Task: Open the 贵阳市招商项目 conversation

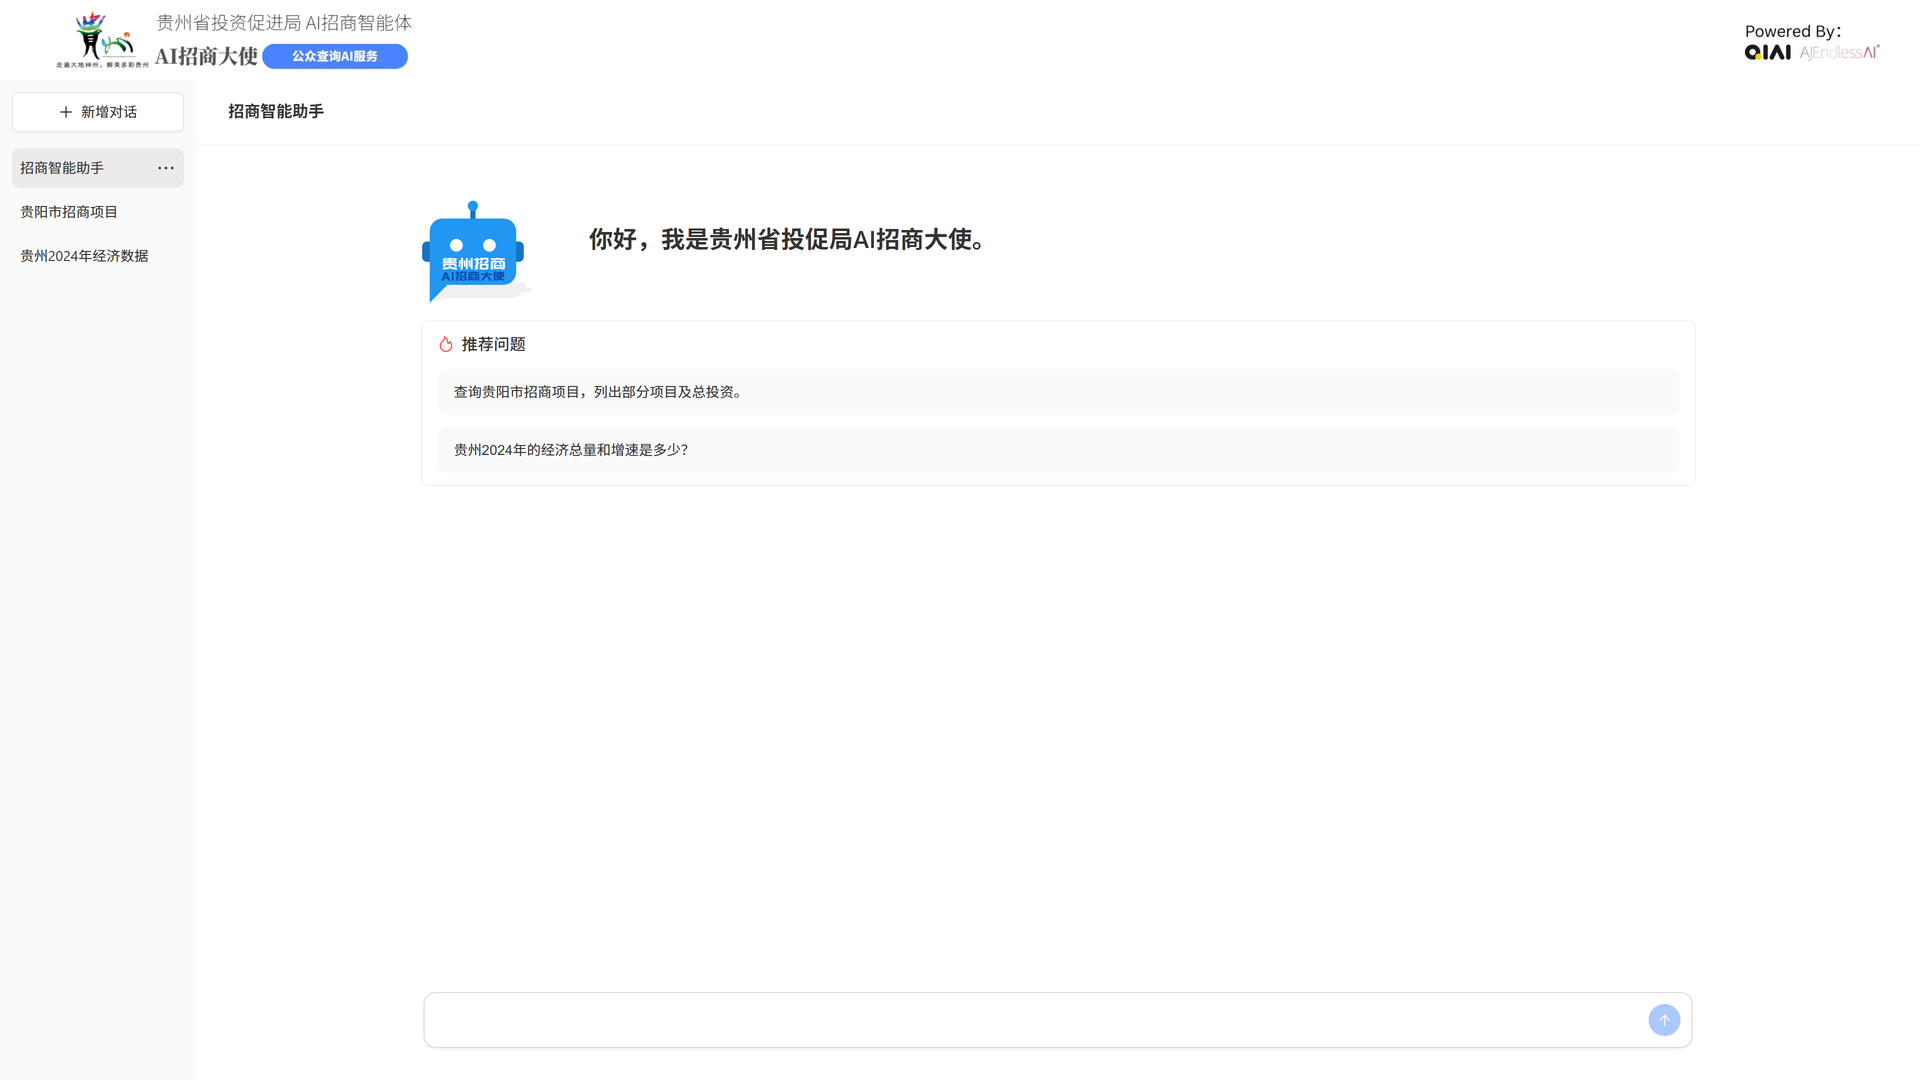Action: (x=98, y=212)
